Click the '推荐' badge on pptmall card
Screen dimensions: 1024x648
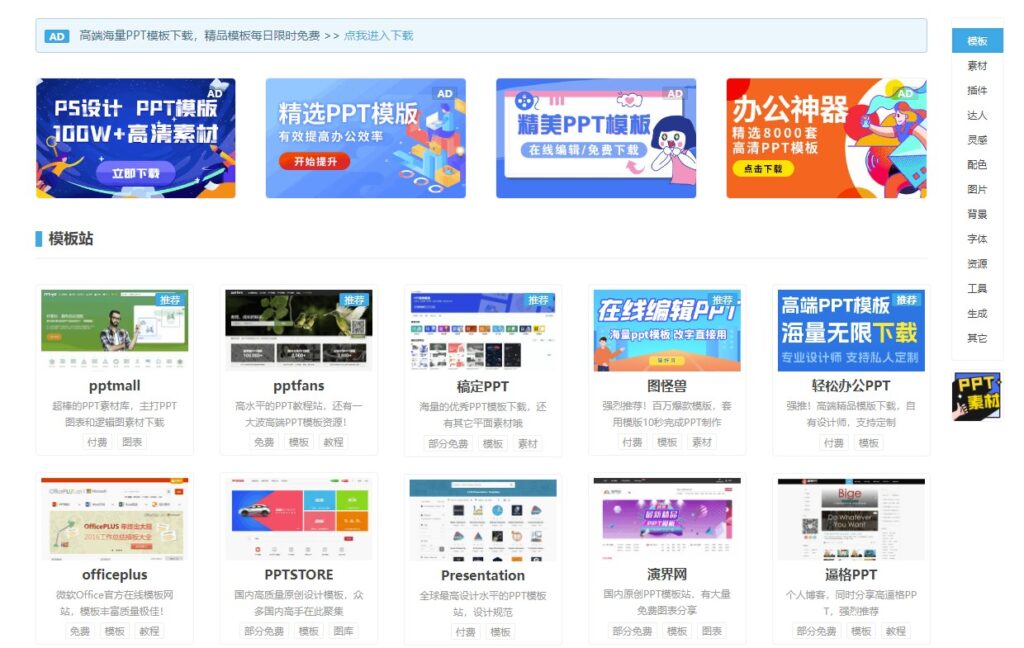[170, 299]
